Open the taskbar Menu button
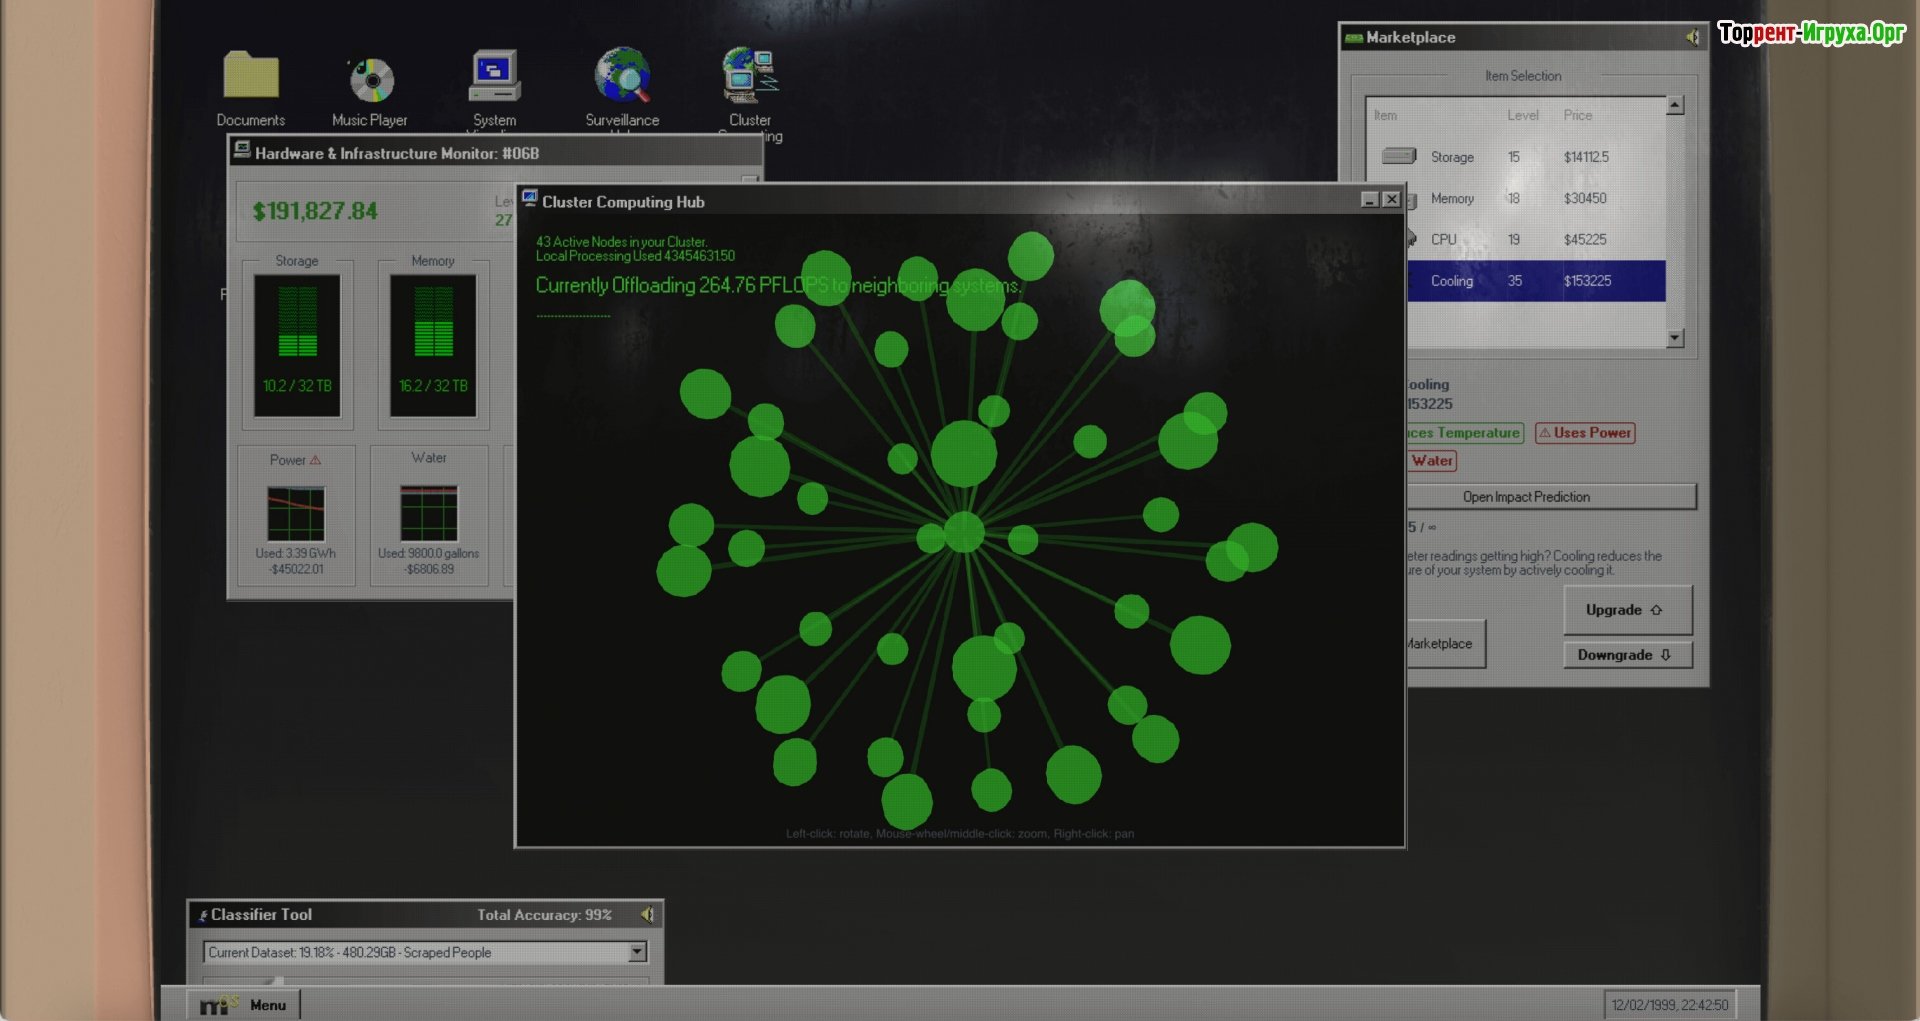Image resolution: width=1920 pixels, height=1021 pixels. click(245, 1004)
